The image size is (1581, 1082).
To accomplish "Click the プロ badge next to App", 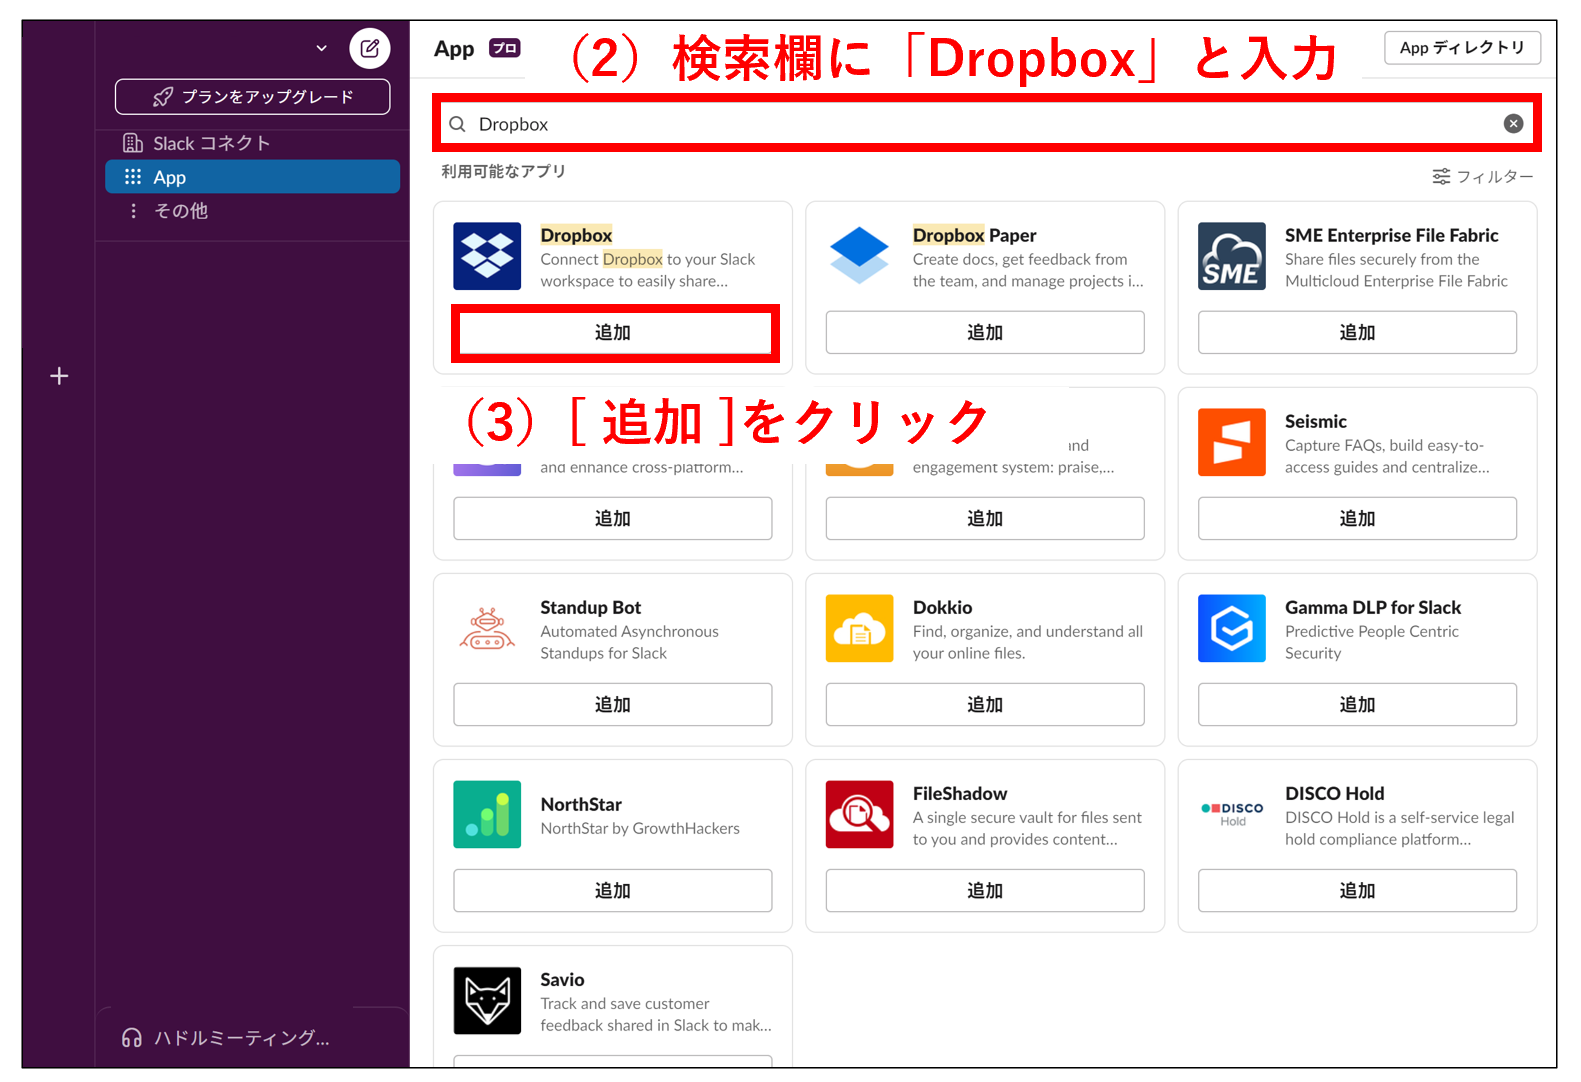I will pyautogui.click(x=504, y=48).
